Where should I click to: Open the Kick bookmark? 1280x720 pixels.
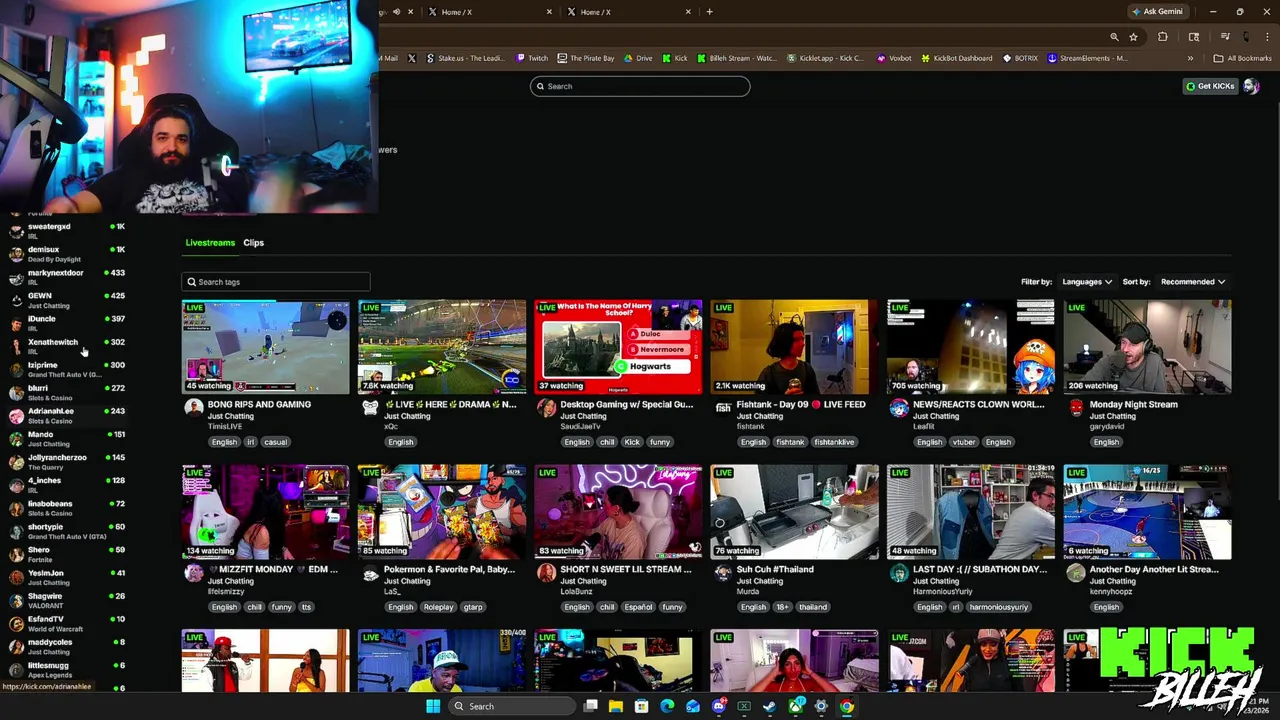675,58
